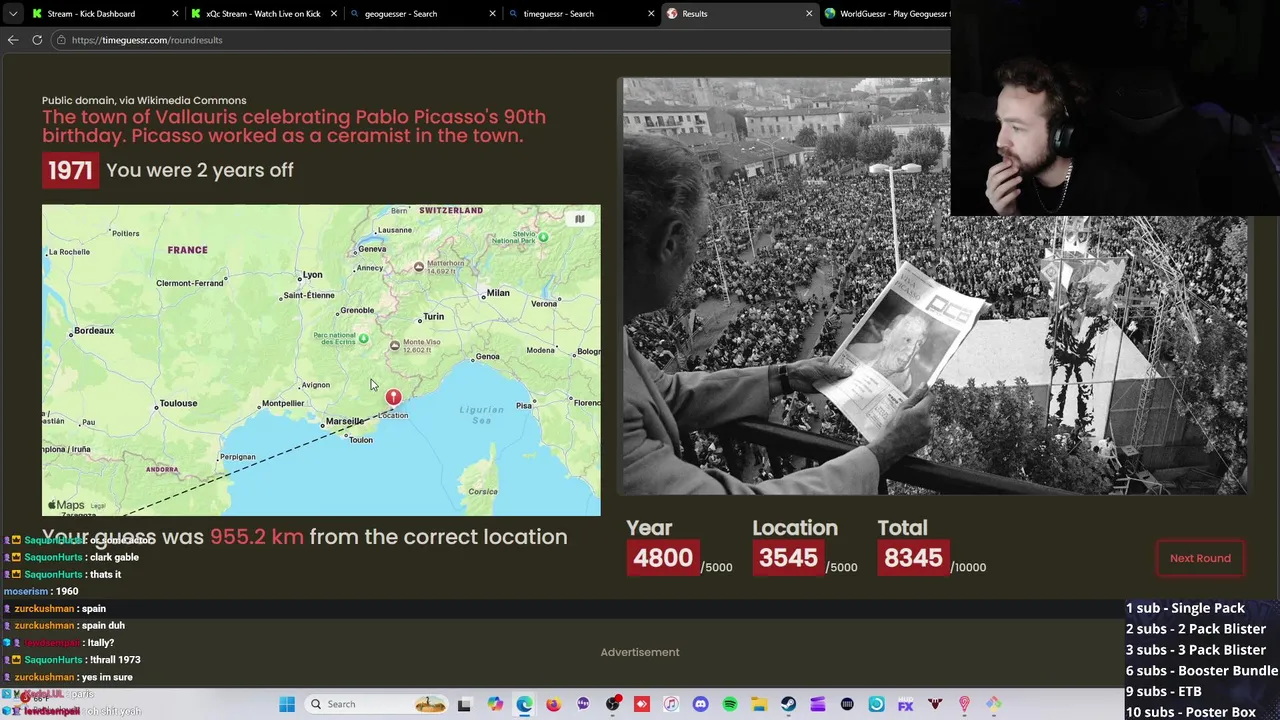Open the MUD FX taskbar icon
1280x720 pixels.
pos(906,704)
